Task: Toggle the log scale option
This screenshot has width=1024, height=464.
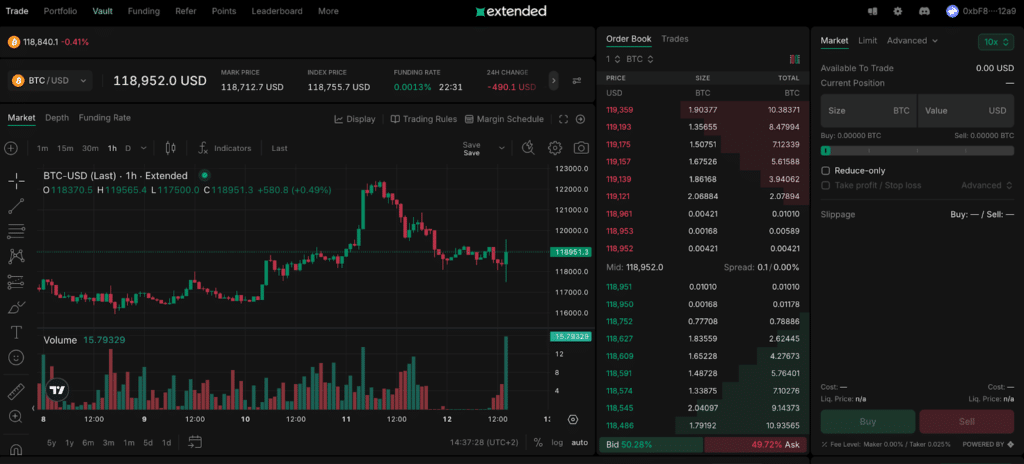Action: click(x=557, y=442)
